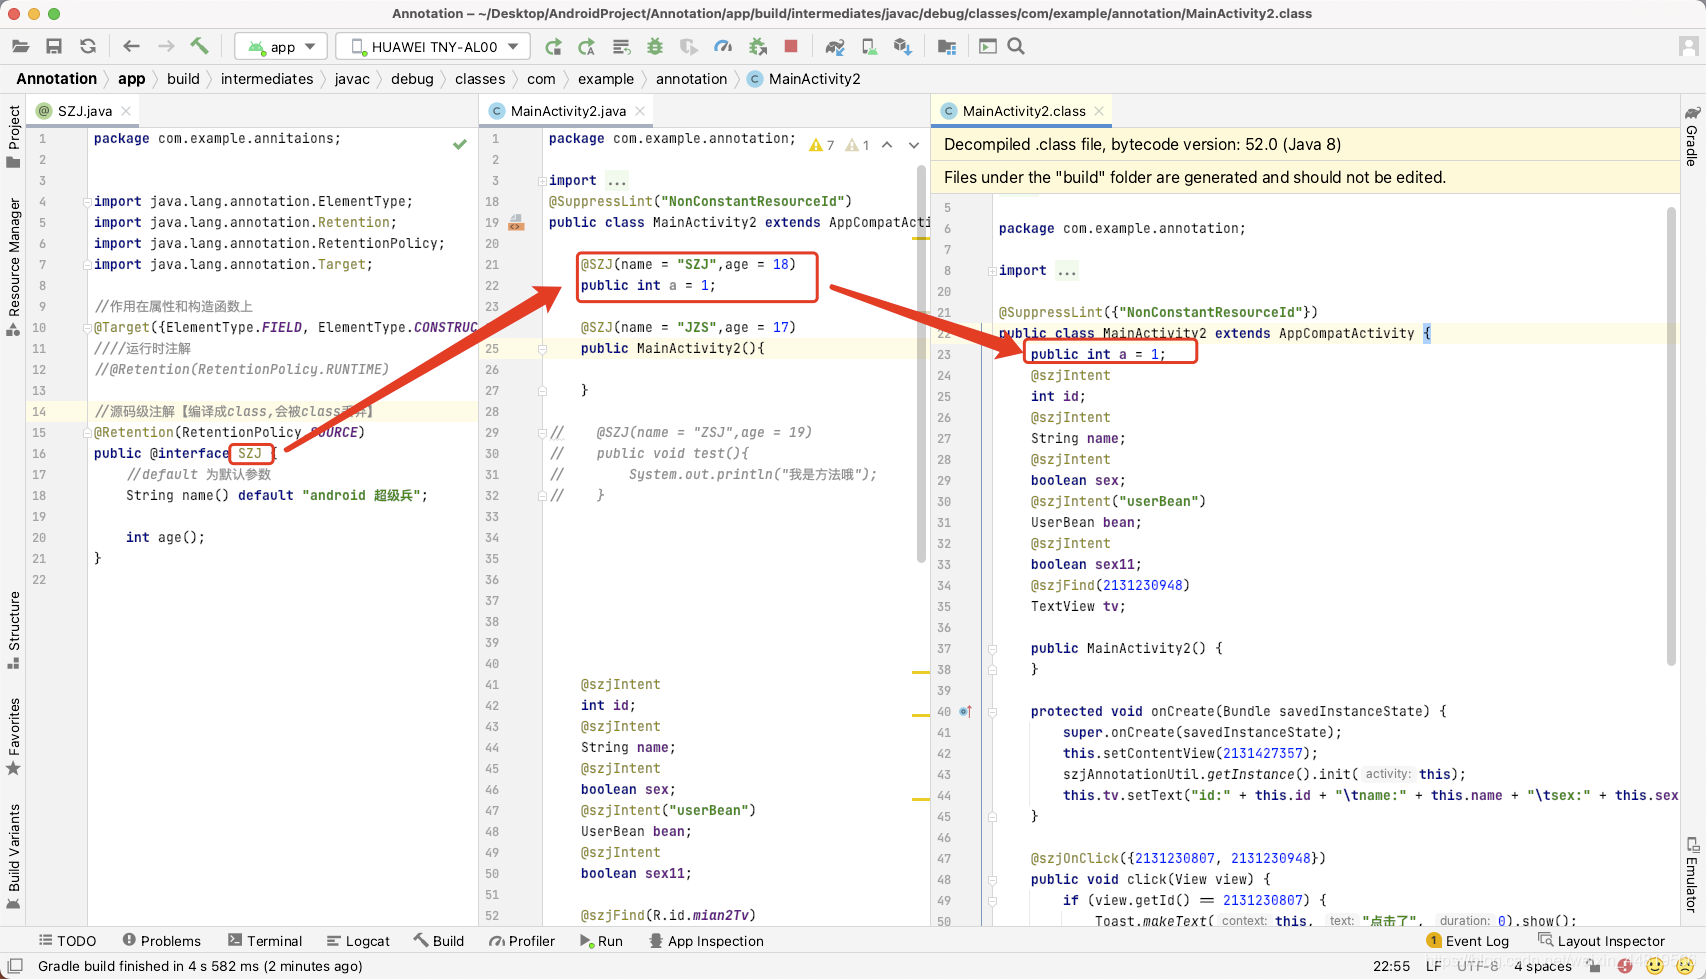The width and height of the screenshot is (1706, 979).
Task: Open the Search Everywhere magnifier icon
Action: [1016, 46]
